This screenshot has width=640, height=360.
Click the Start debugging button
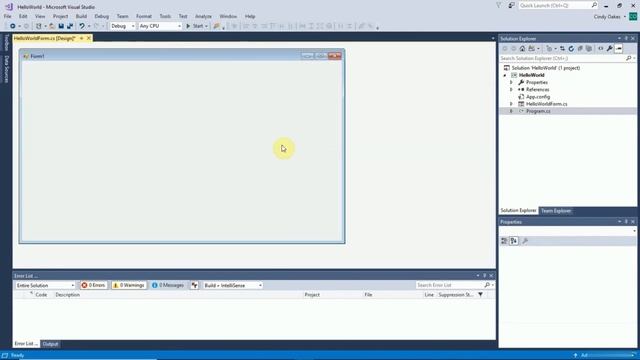coord(195,26)
